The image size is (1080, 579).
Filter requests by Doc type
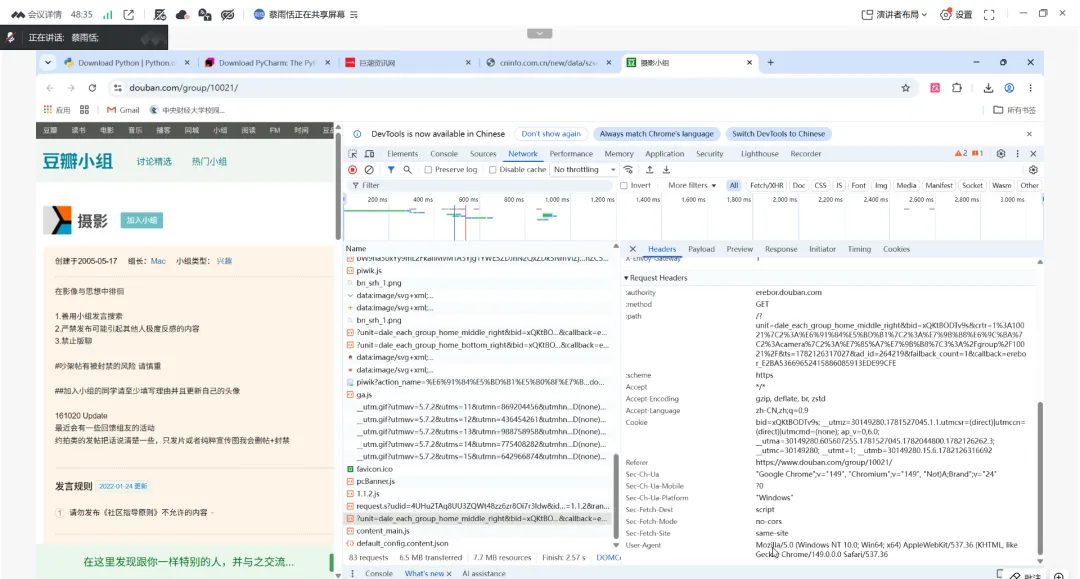click(x=798, y=185)
